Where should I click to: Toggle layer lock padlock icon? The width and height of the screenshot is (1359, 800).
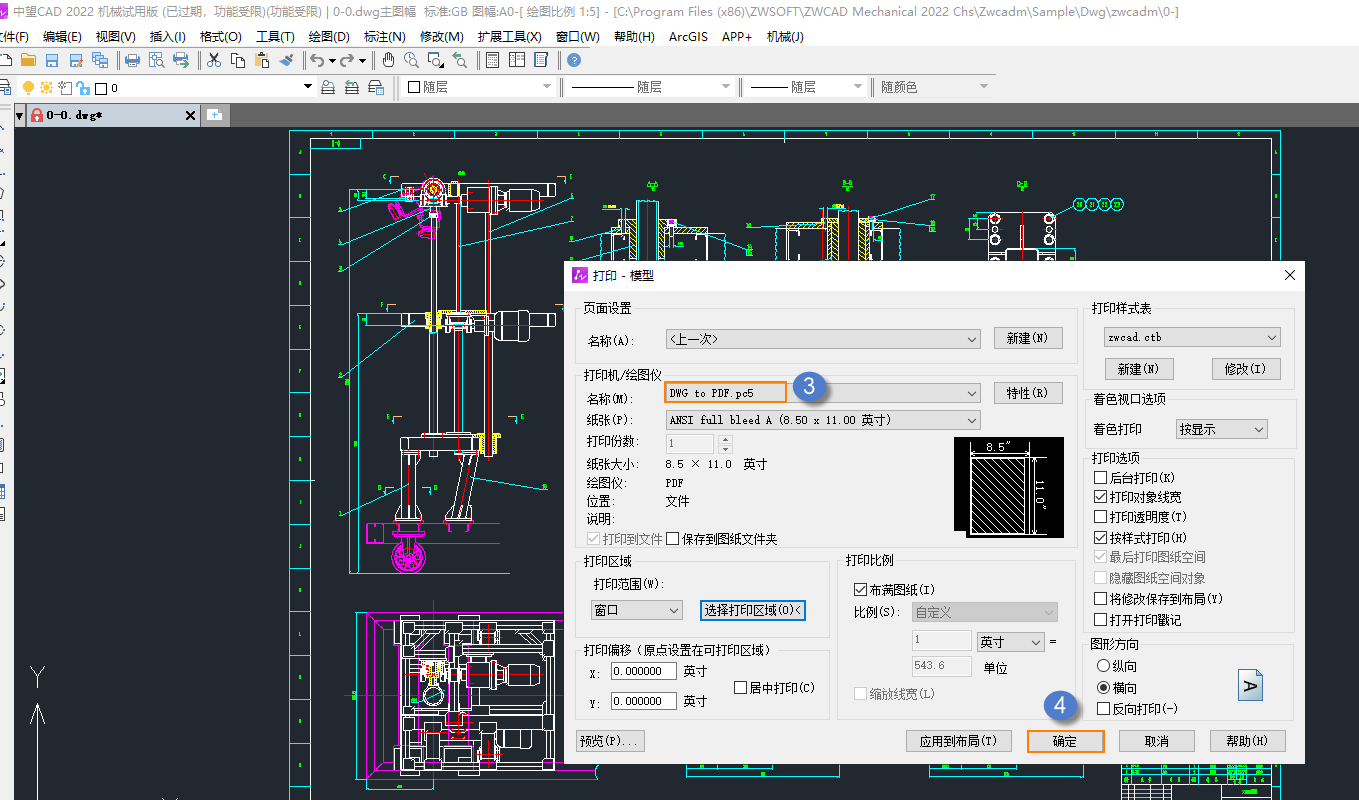tap(83, 88)
